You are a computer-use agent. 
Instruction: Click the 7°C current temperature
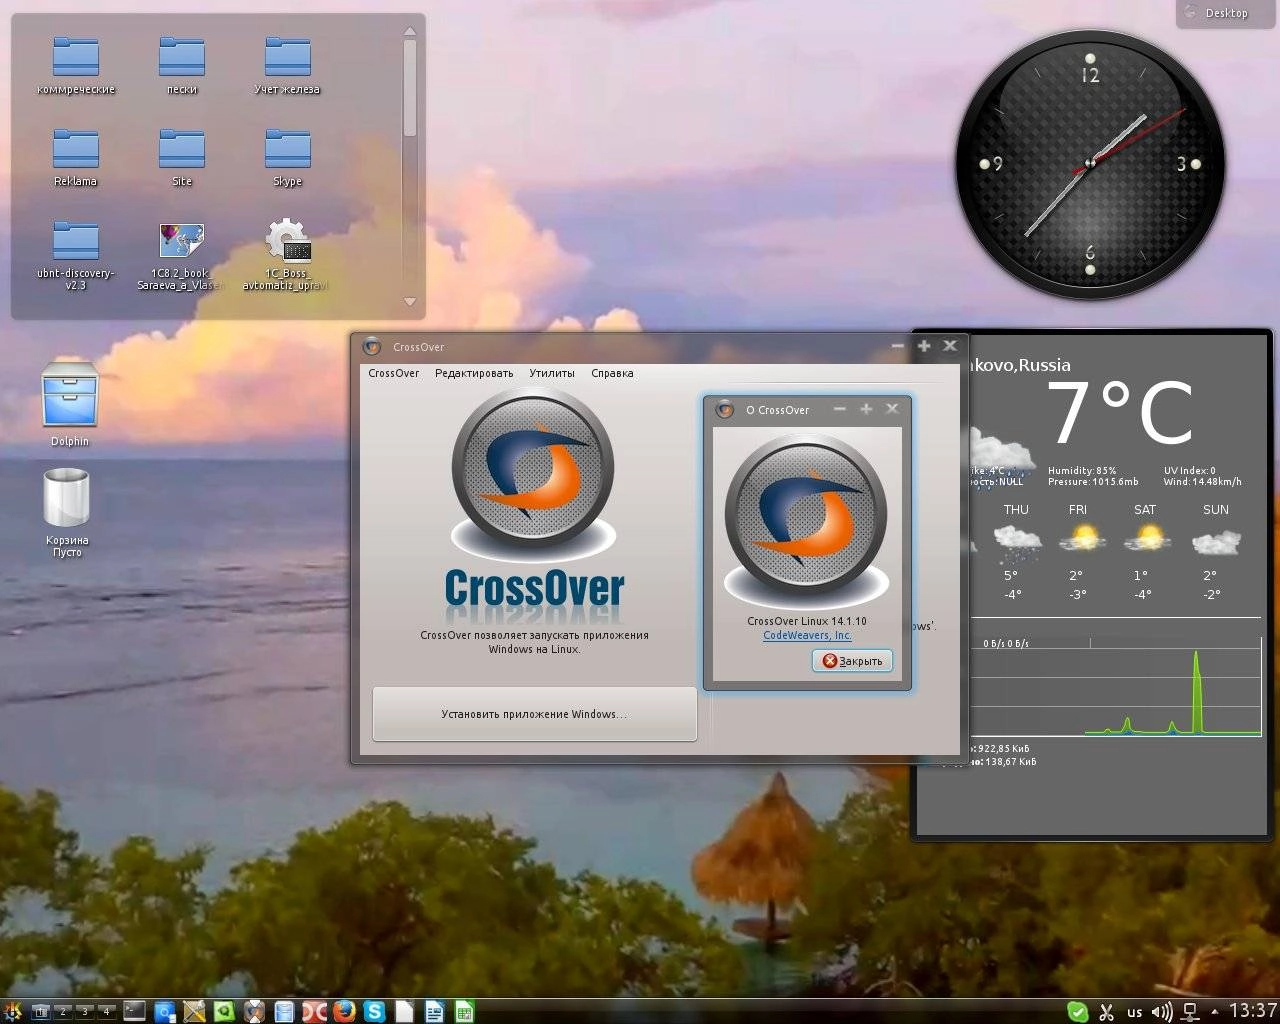[1120, 413]
